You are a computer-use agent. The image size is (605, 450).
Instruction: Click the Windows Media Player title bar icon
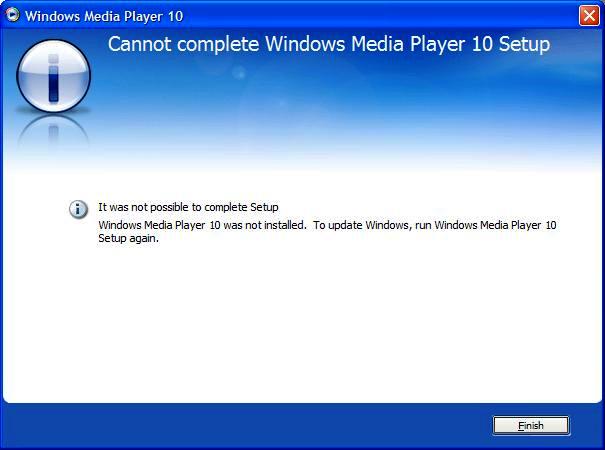13,15
